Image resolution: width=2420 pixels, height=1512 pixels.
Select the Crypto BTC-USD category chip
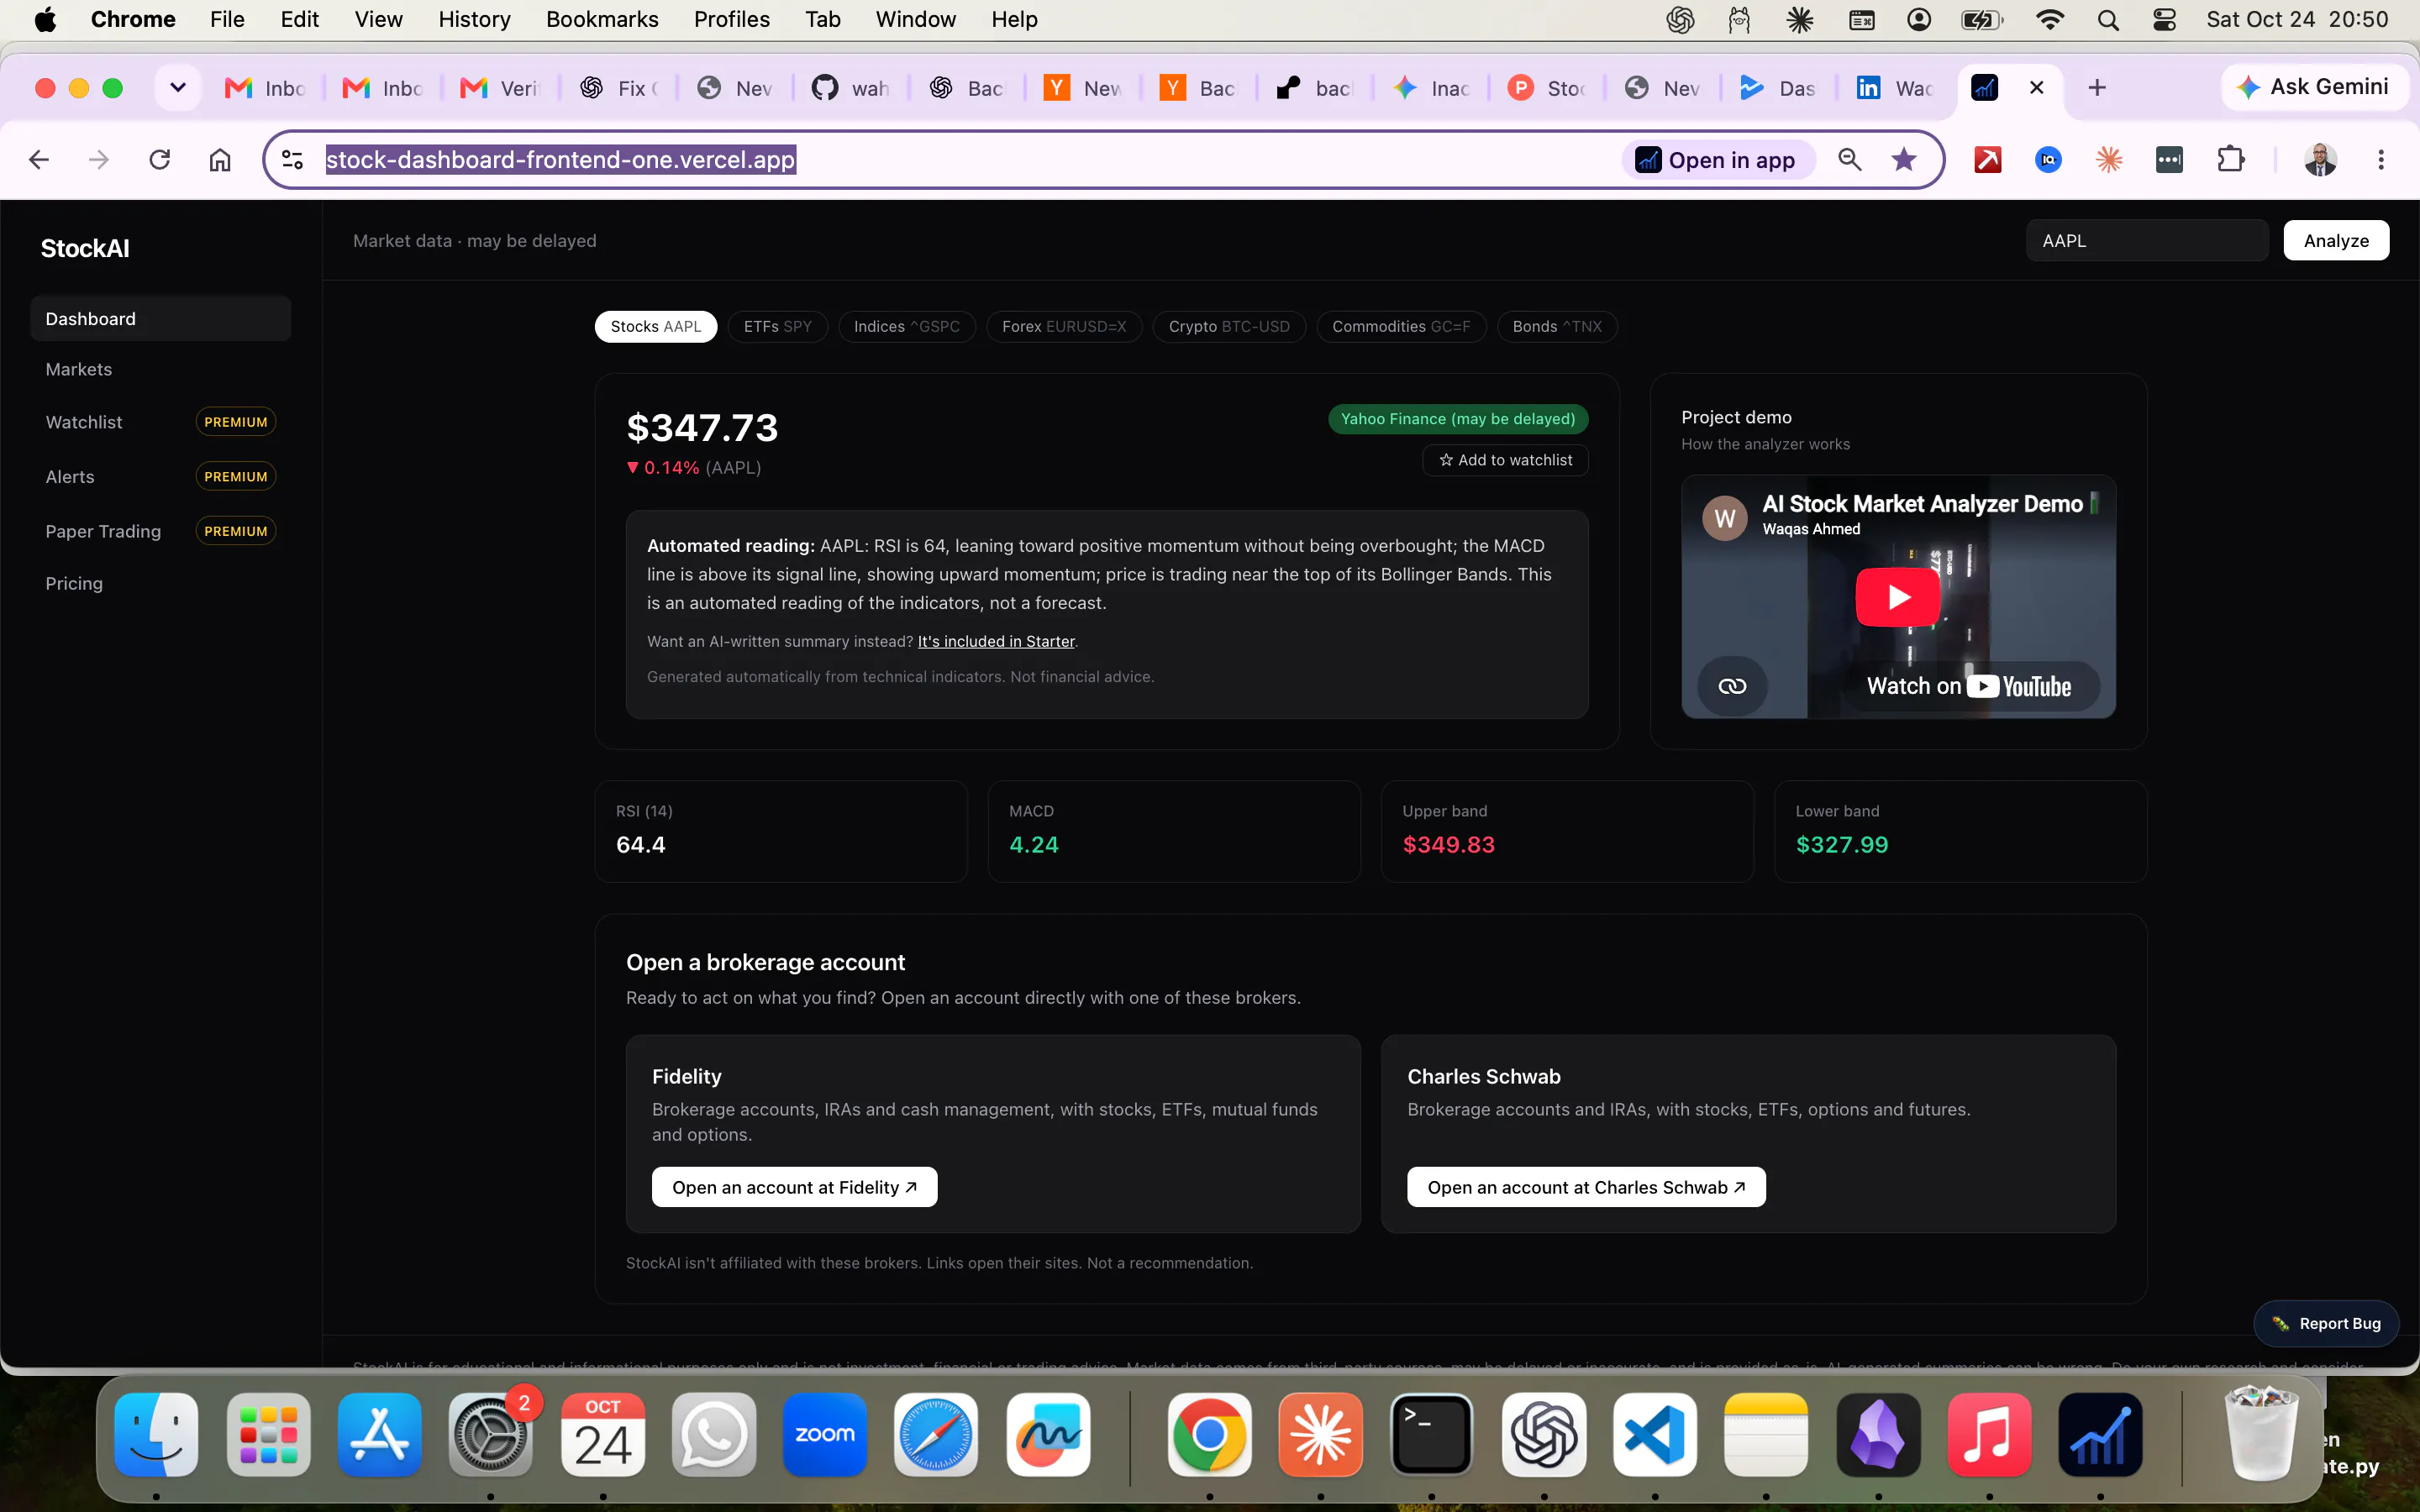tap(1229, 326)
